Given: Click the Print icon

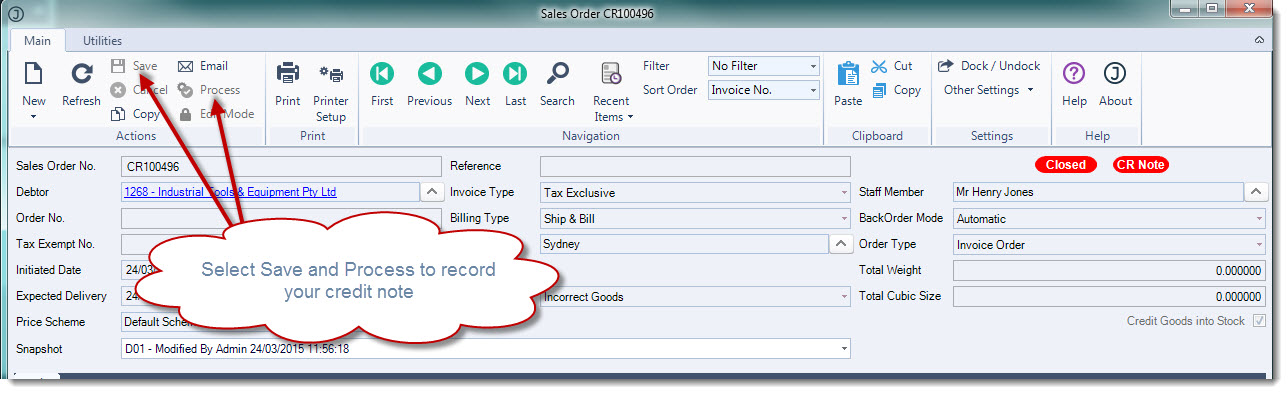Looking at the screenshot, I should click(x=288, y=73).
